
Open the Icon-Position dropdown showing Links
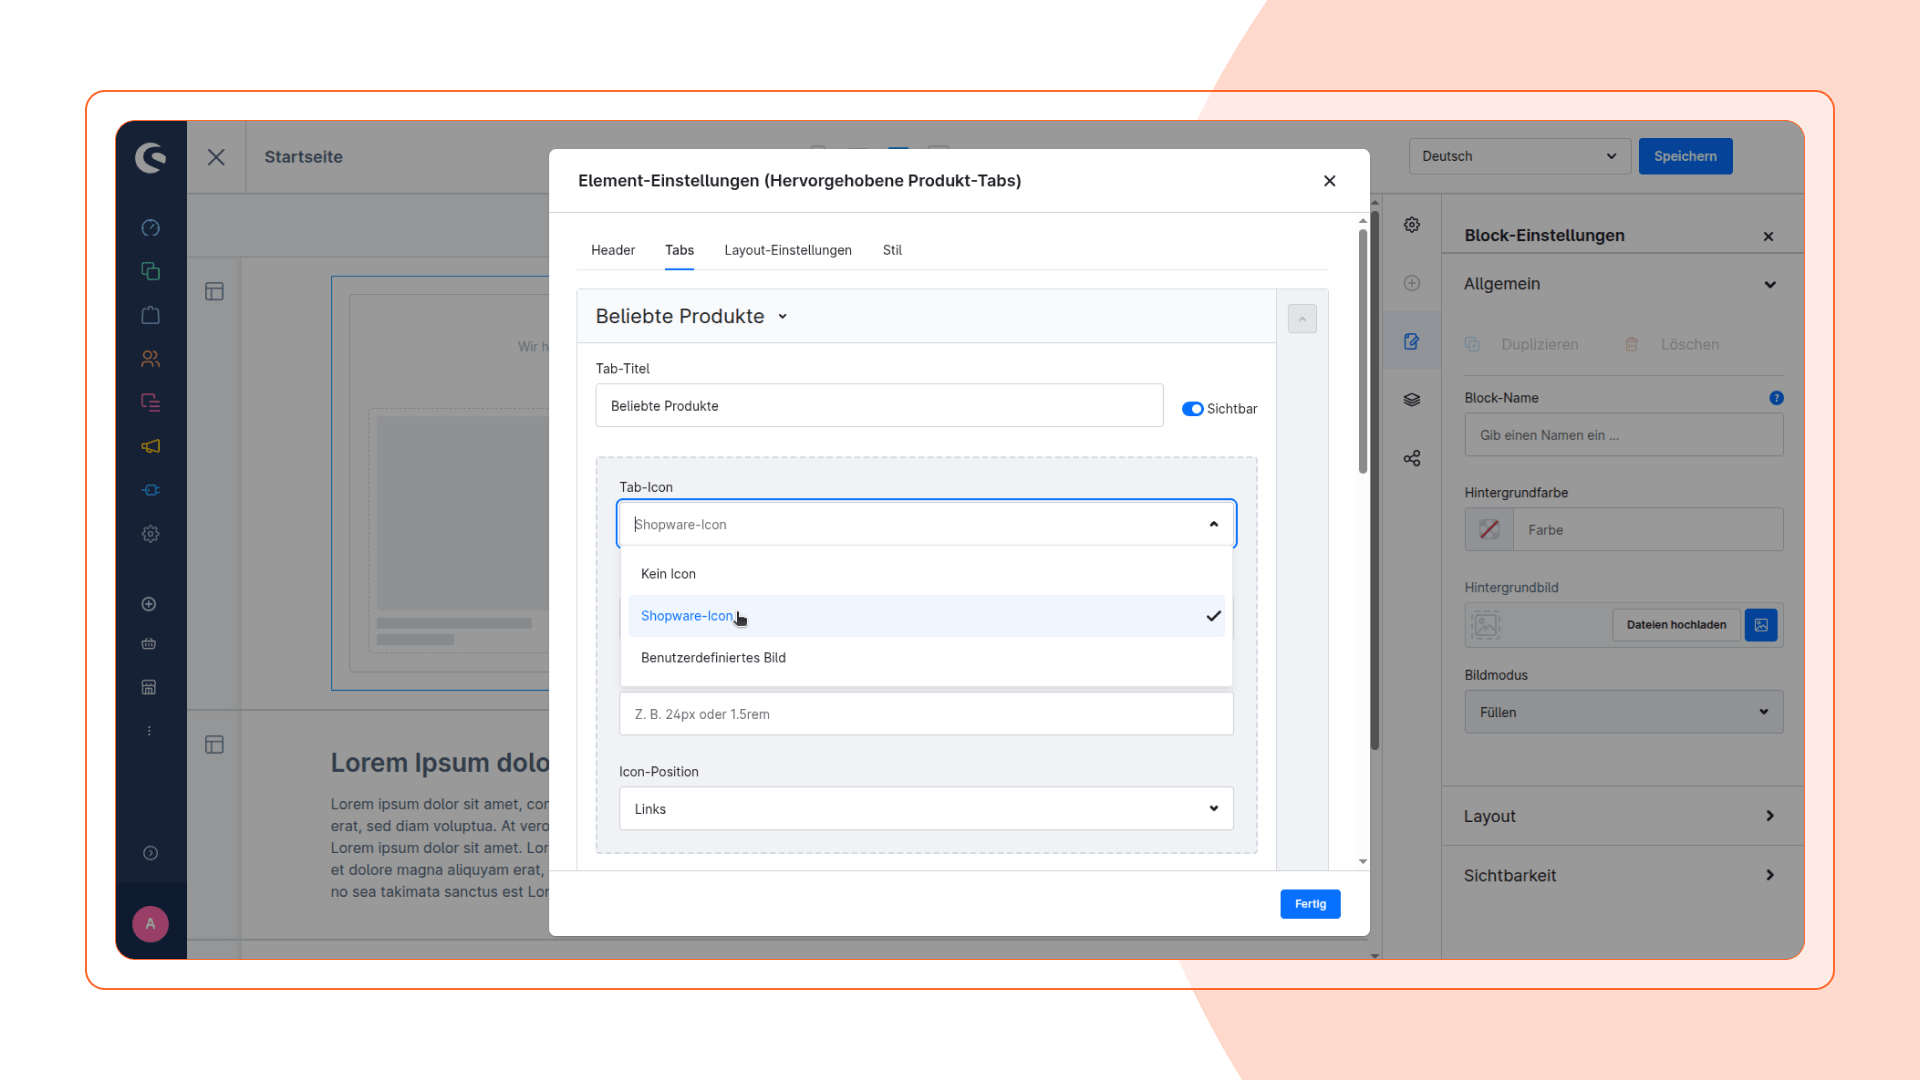(926, 808)
